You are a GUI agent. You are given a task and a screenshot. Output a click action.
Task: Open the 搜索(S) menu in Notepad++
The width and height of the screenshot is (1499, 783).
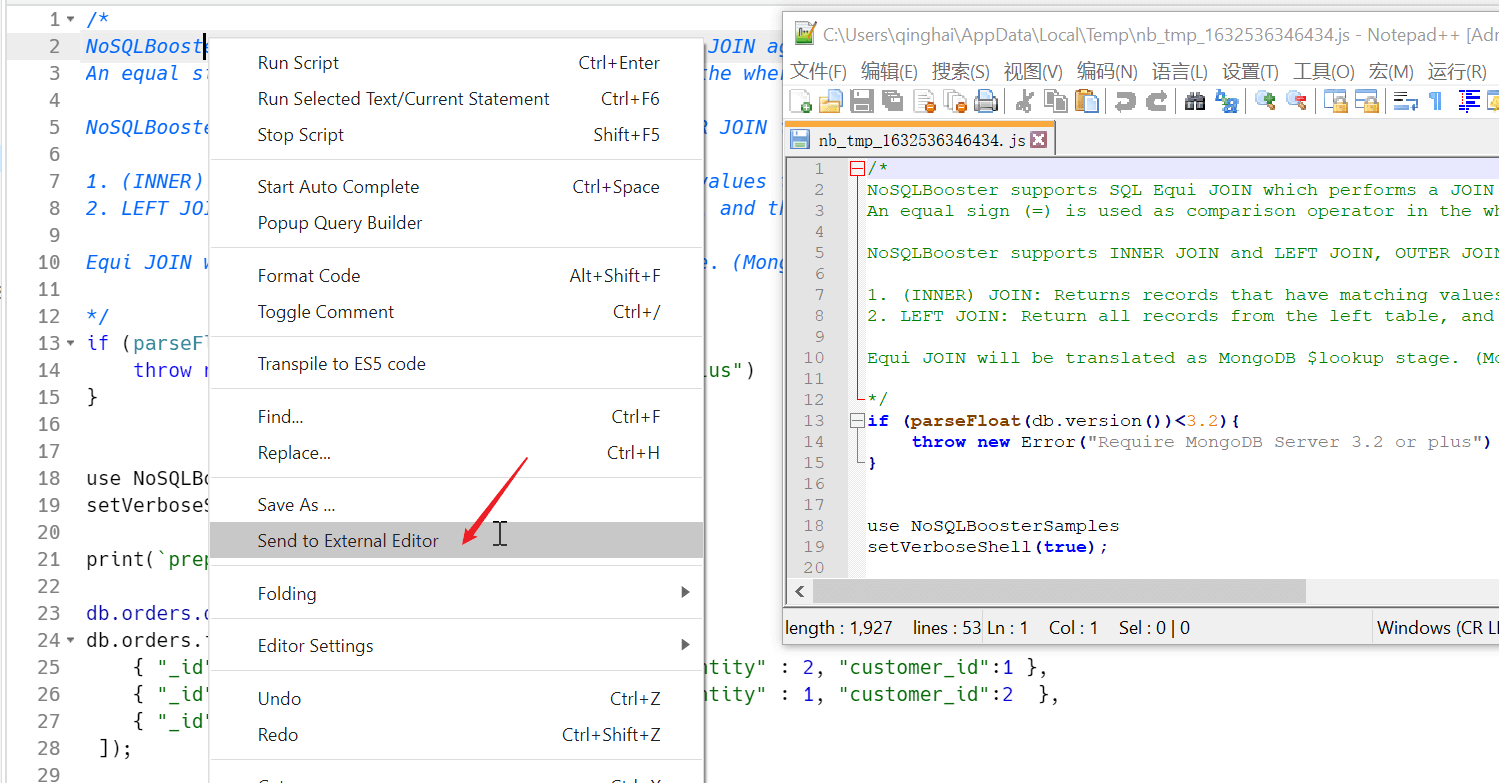(x=960, y=71)
